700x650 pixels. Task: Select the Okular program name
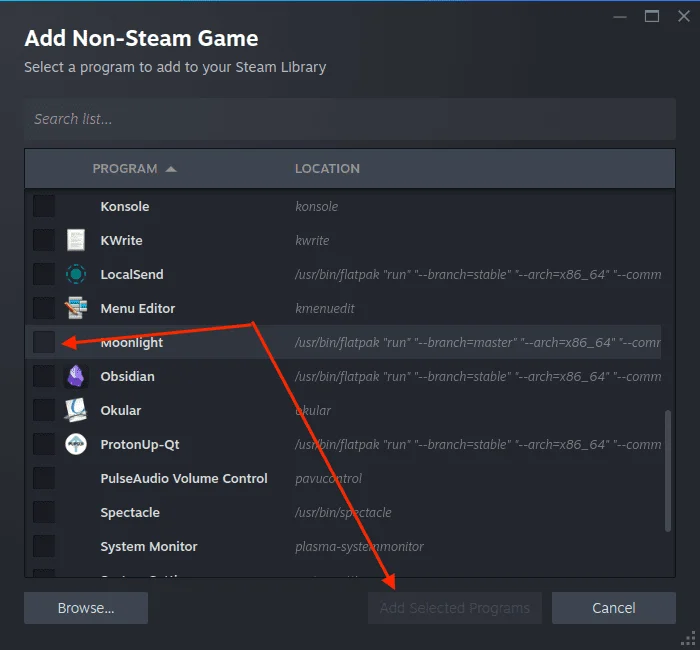pyautogui.click(x=121, y=411)
